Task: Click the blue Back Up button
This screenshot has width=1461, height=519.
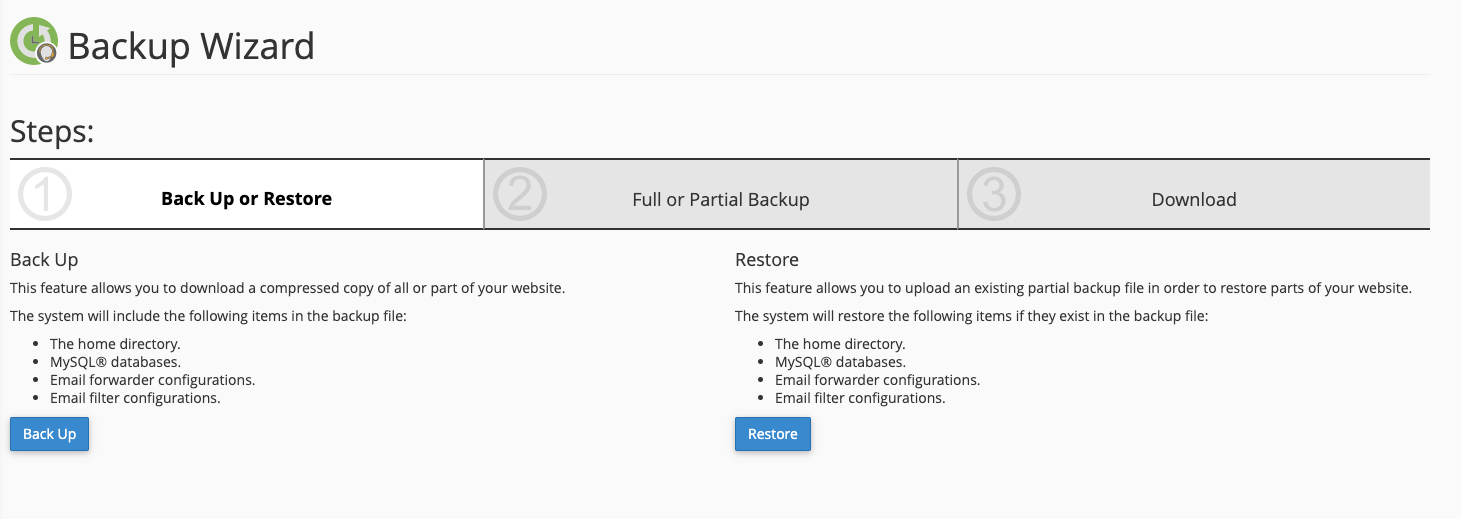Action: [49, 434]
